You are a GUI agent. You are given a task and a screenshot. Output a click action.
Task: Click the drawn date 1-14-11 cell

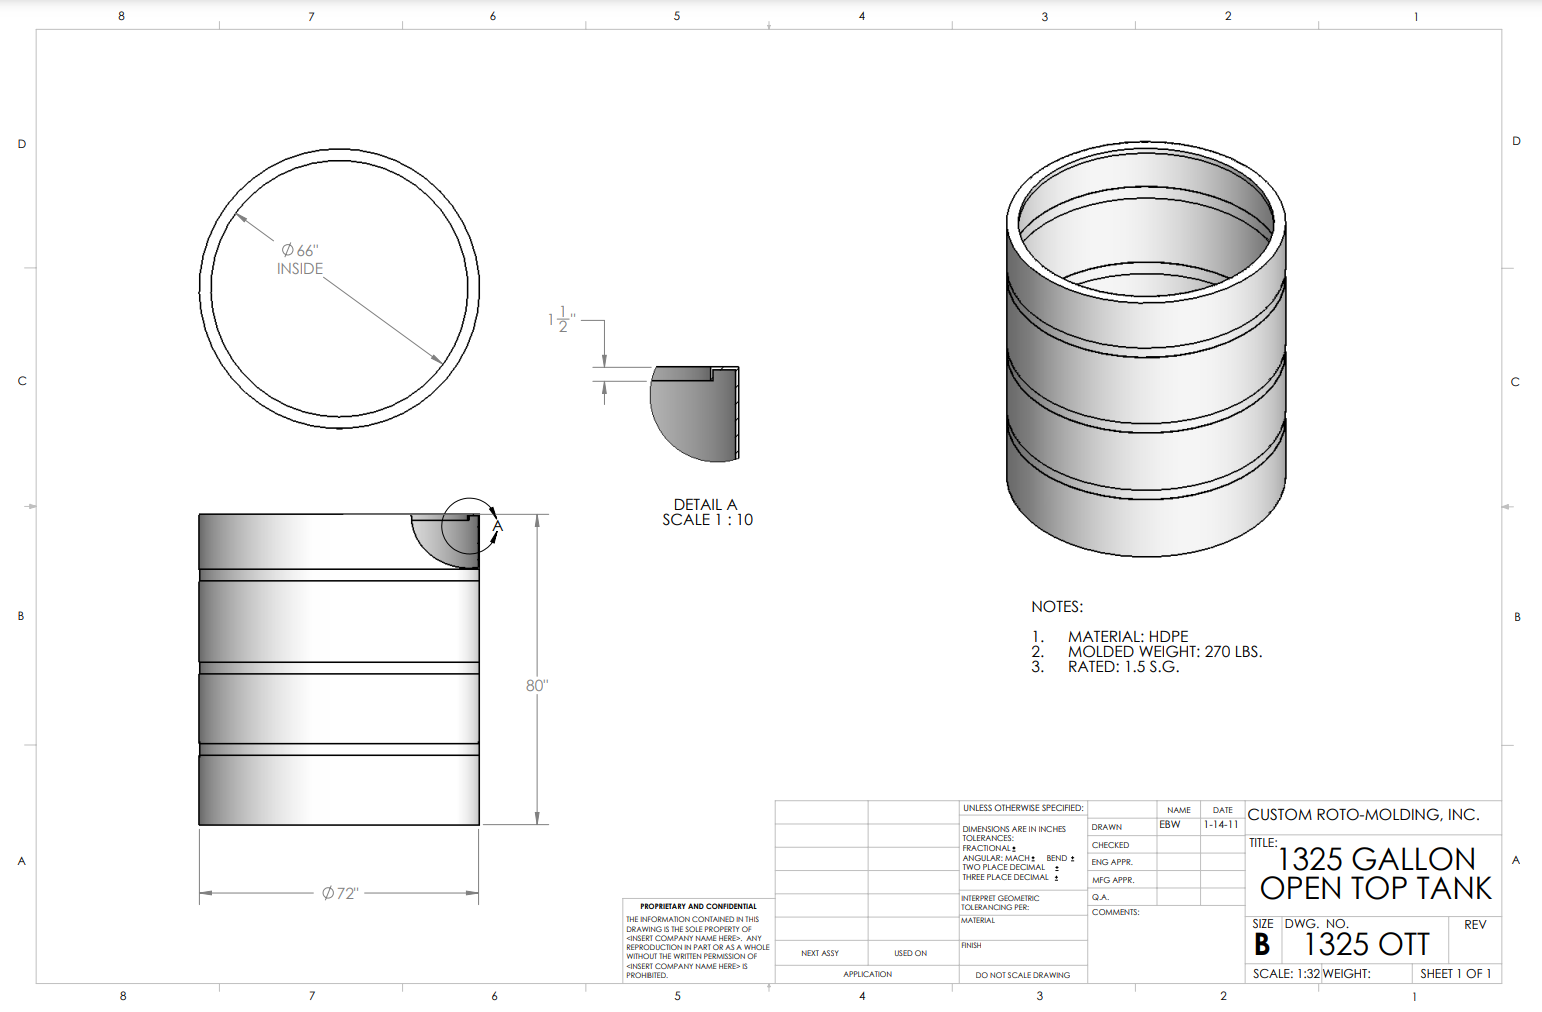[x=1221, y=825]
